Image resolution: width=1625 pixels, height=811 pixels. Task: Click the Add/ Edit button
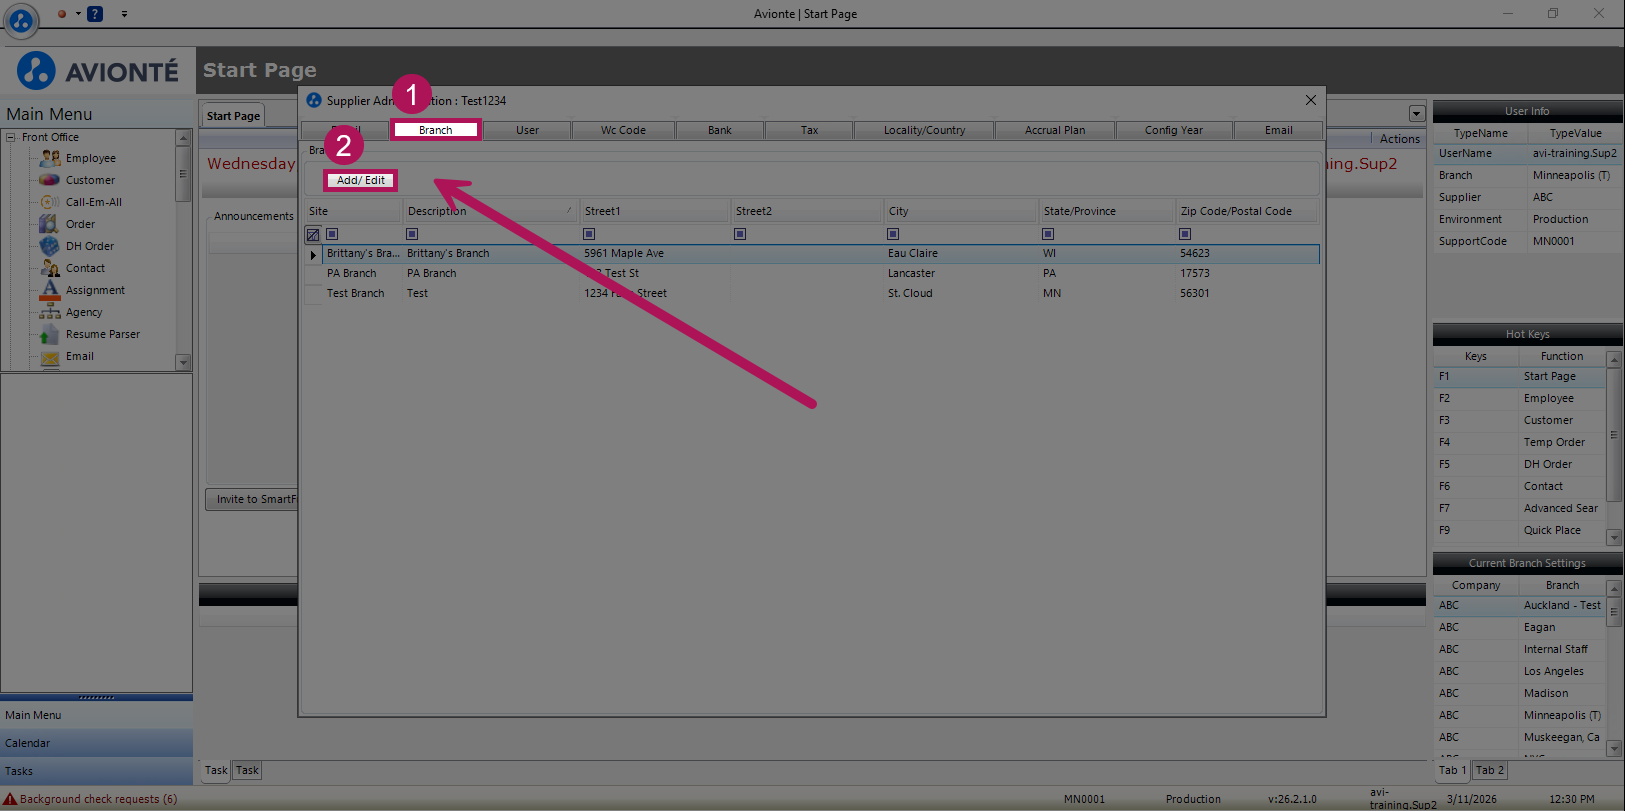pyautogui.click(x=361, y=180)
